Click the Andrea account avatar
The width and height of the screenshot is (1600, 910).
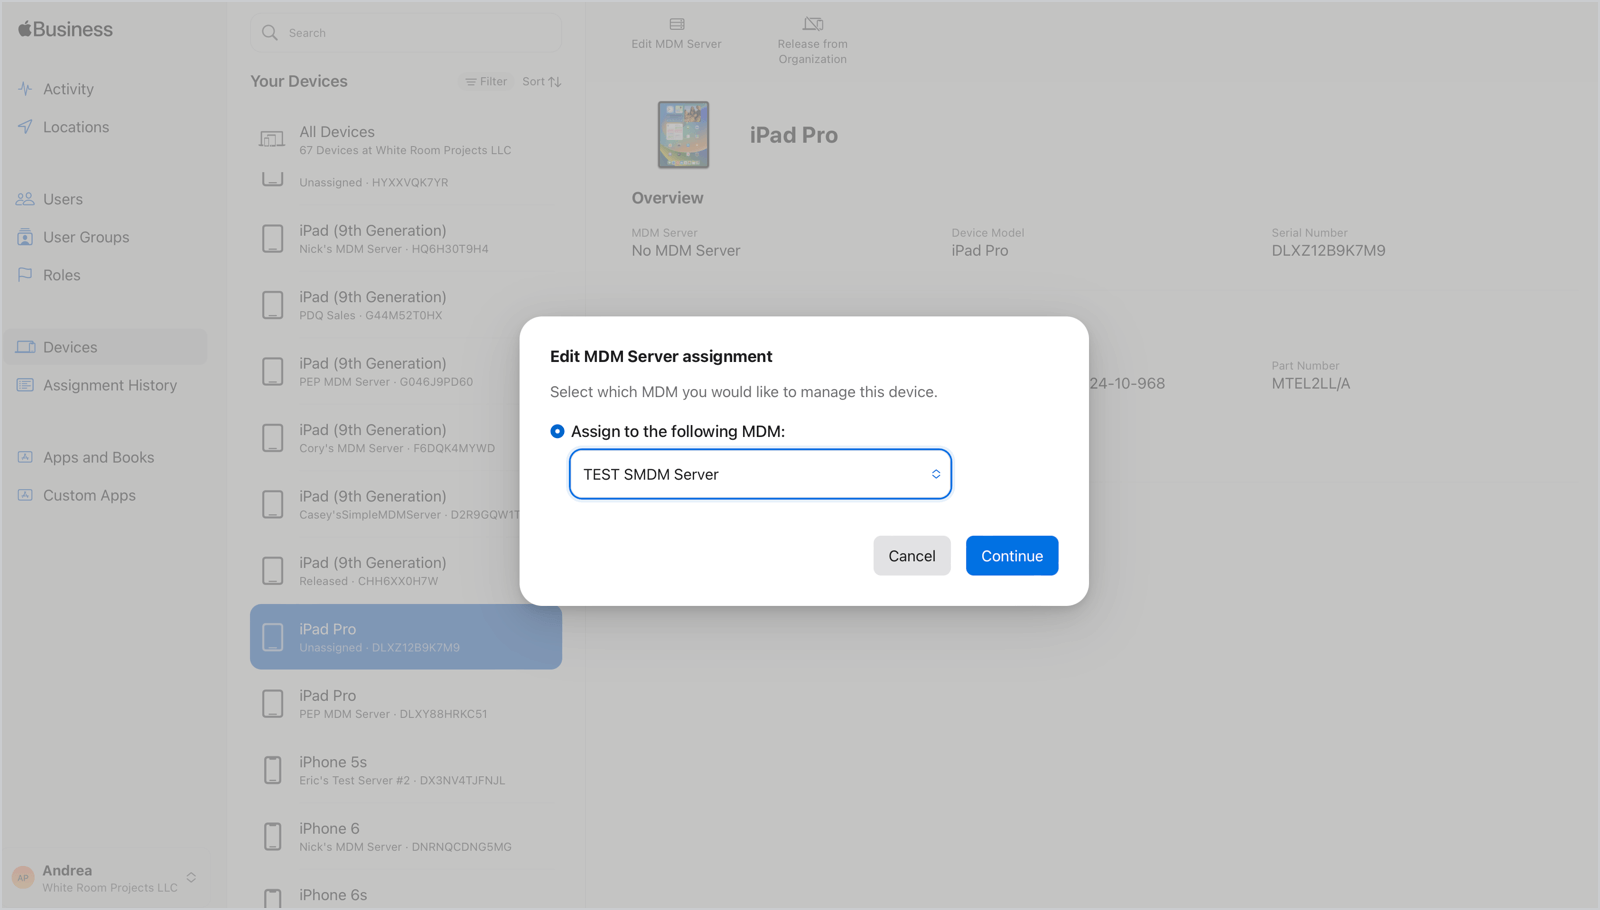23,878
